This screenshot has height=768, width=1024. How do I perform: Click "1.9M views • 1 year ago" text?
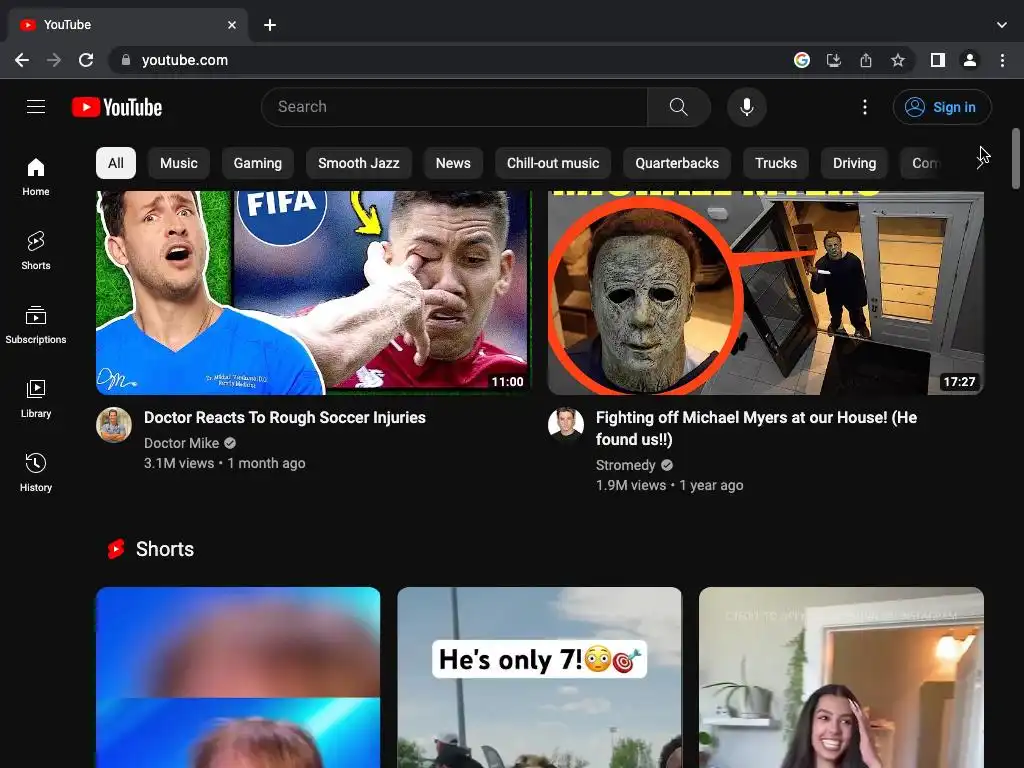point(669,485)
